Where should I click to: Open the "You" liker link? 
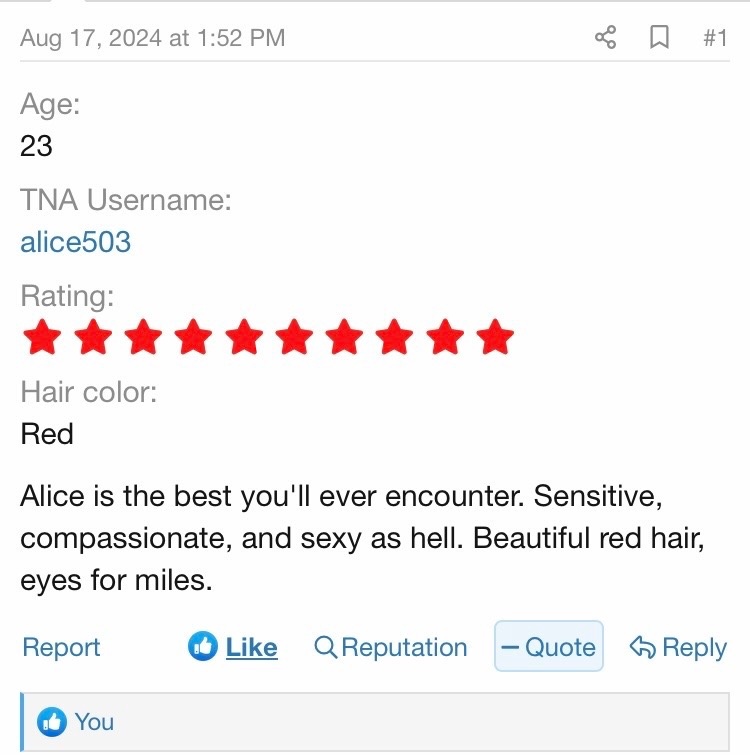(94, 721)
